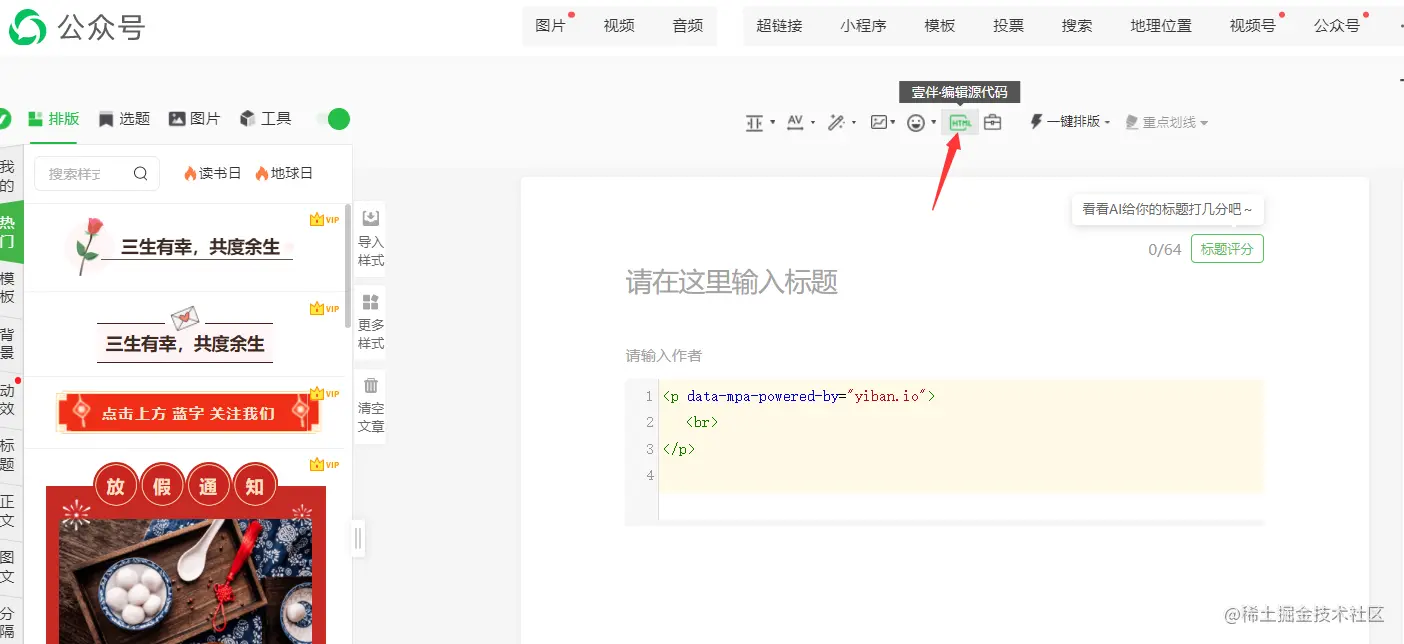Expand the AV letter spacing dropdown arrow
Image resolution: width=1404 pixels, height=644 pixels.
(813, 123)
